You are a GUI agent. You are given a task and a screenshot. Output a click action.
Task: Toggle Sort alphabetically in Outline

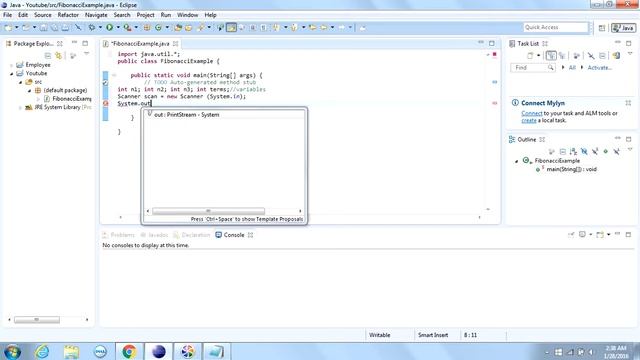pyautogui.click(x=573, y=151)
